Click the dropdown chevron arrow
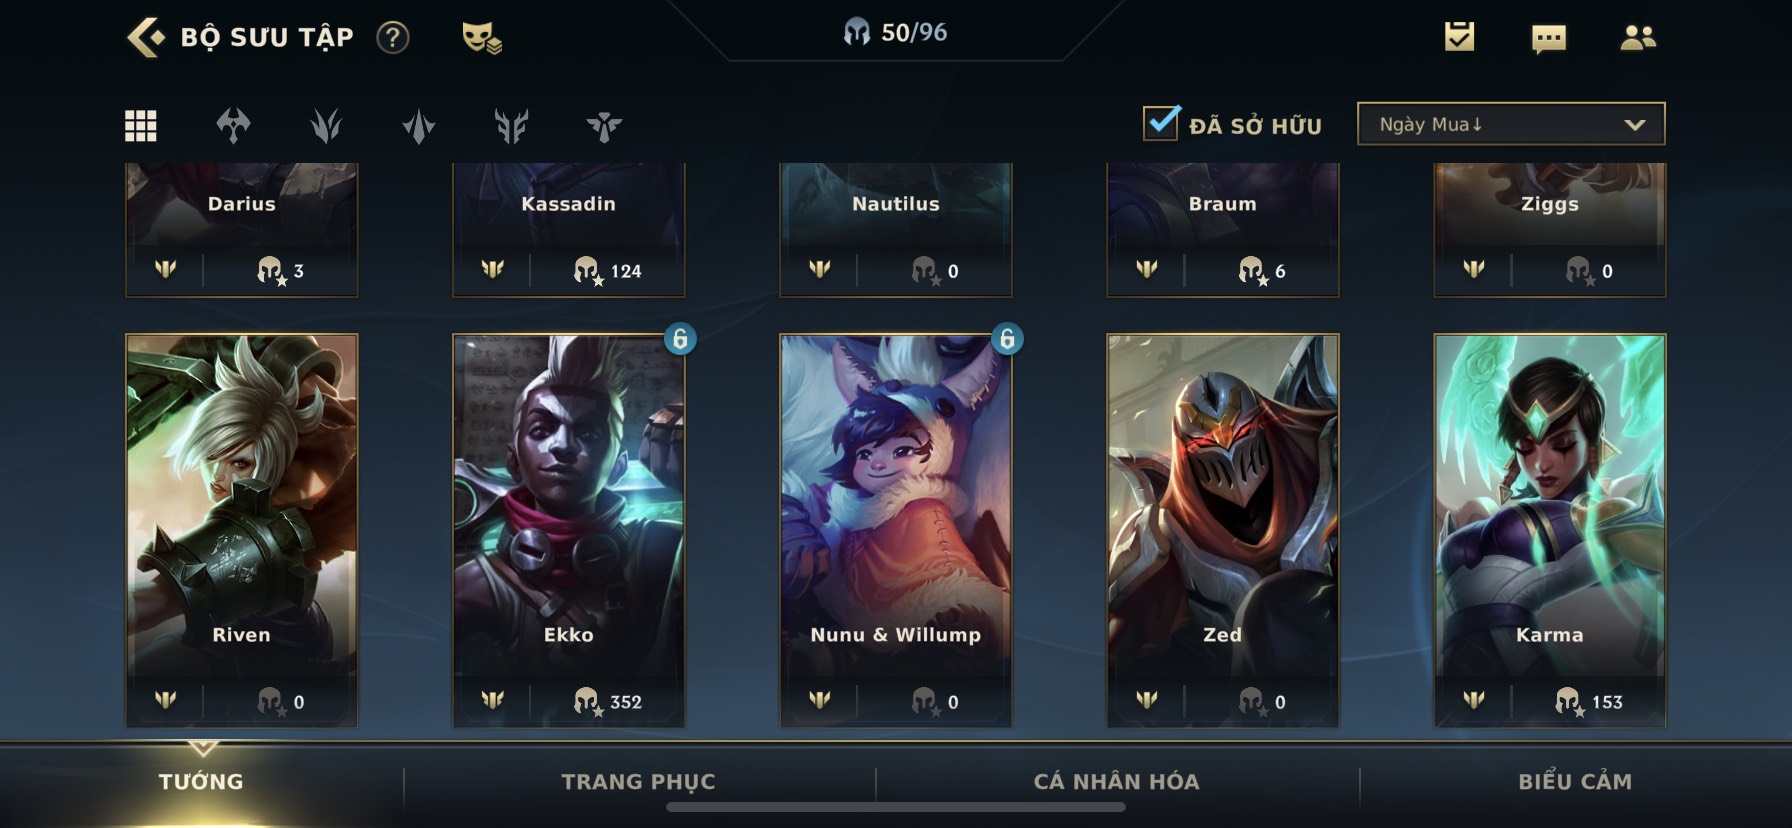 [1635, 125]
